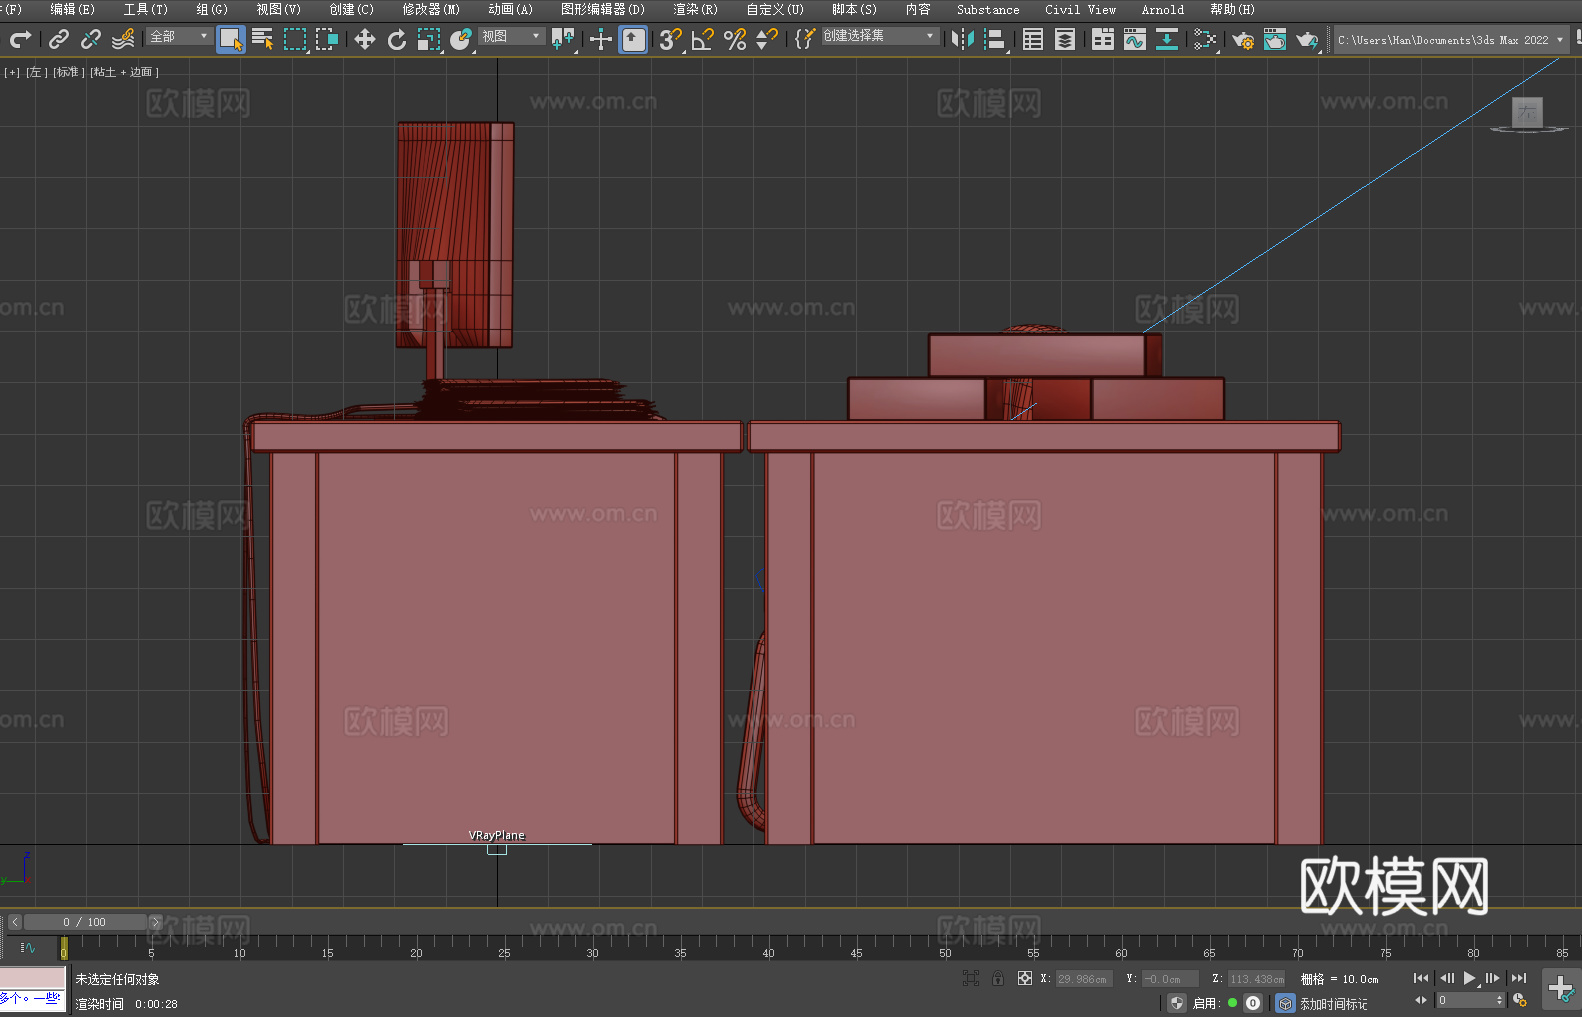Click Edit Named Selection Sets icon
This screenshot has height=1017, width=1582.
[805, 39]
